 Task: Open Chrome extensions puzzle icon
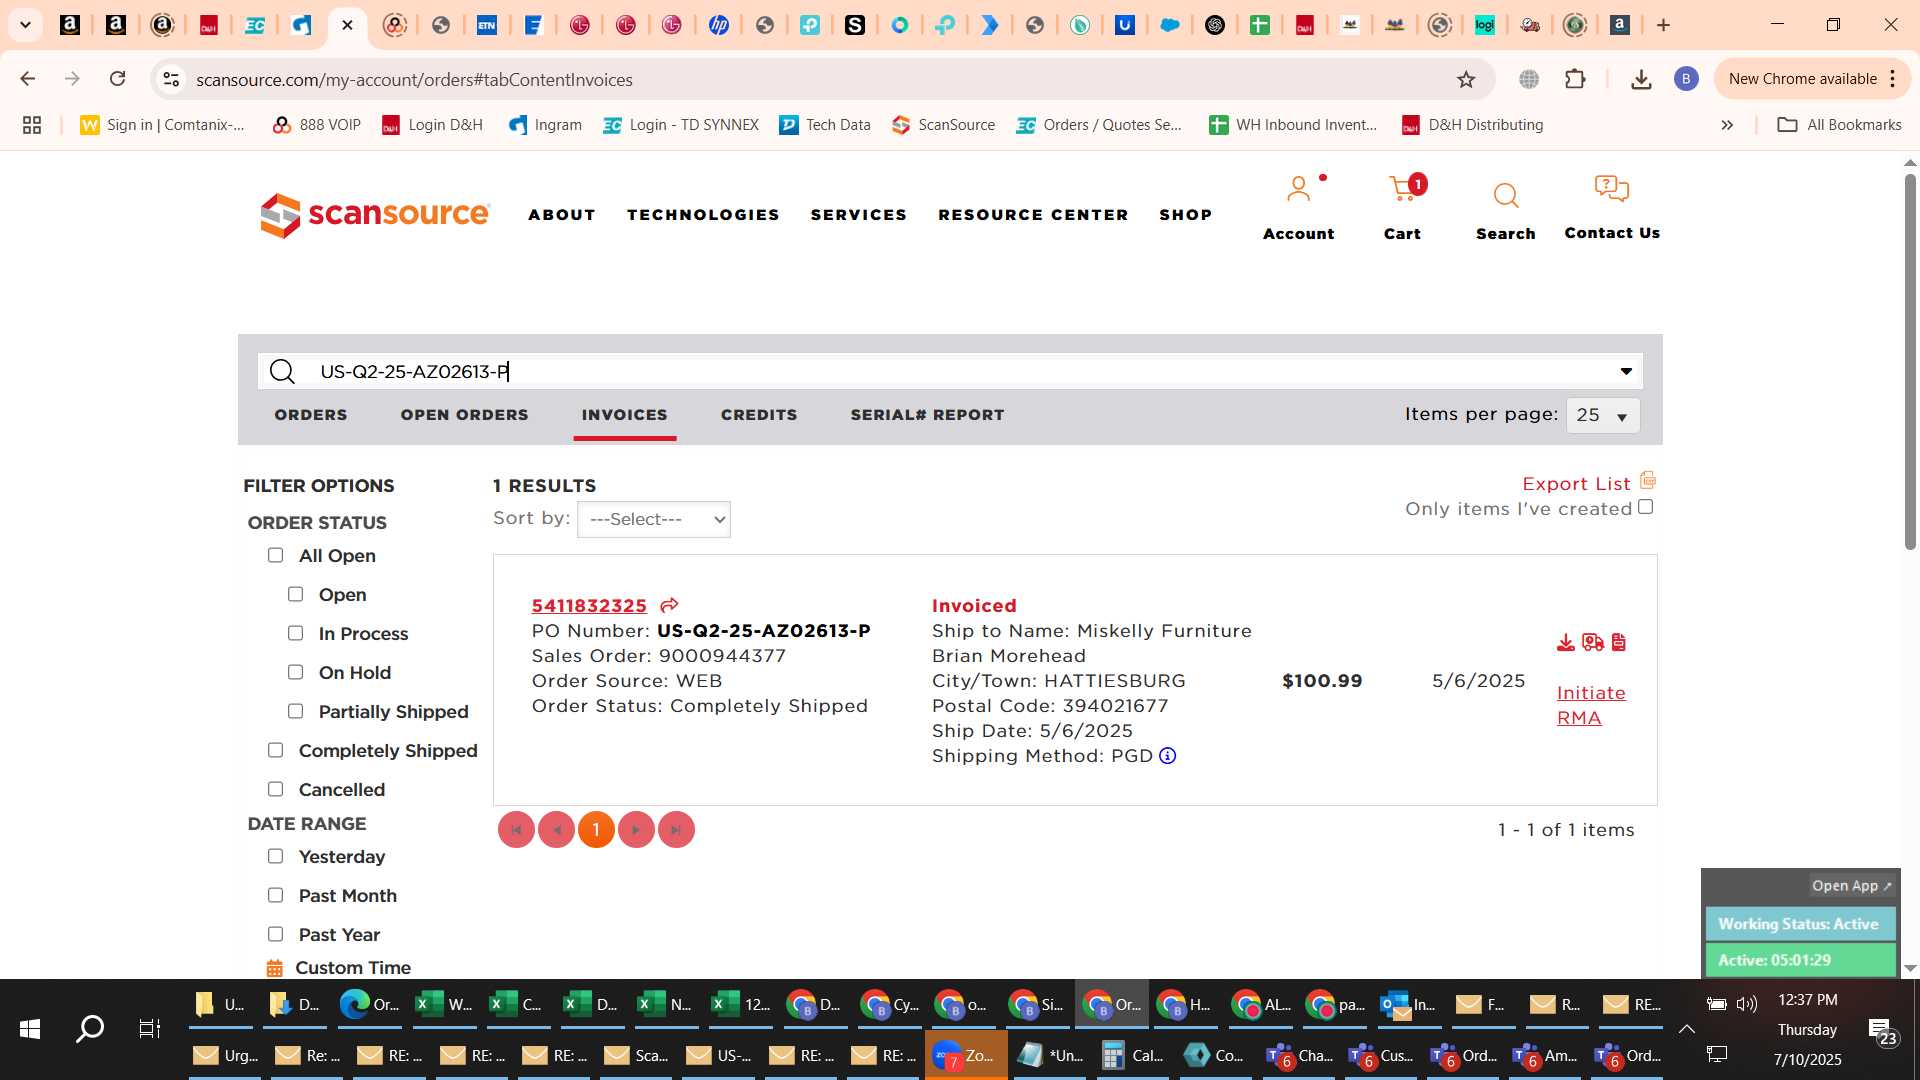pos(1575,79)
